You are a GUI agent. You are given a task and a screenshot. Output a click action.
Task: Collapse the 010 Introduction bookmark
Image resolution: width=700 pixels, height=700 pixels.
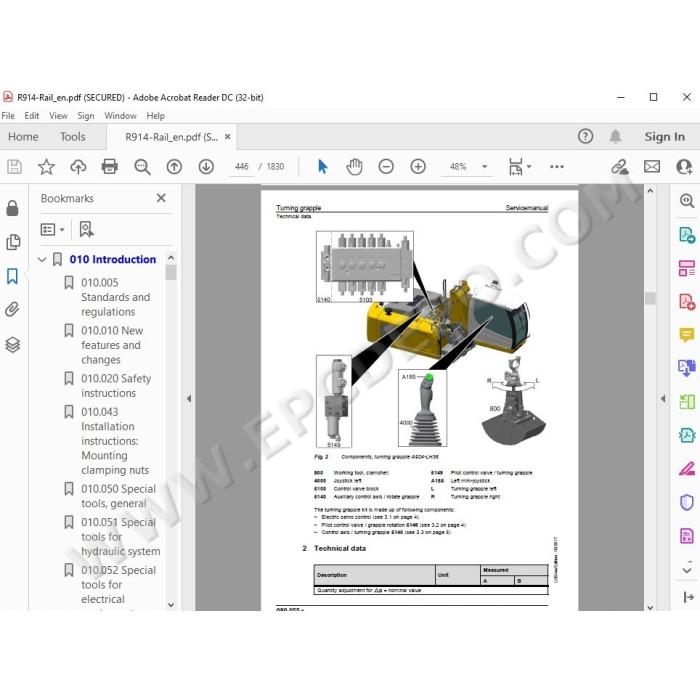42,259
